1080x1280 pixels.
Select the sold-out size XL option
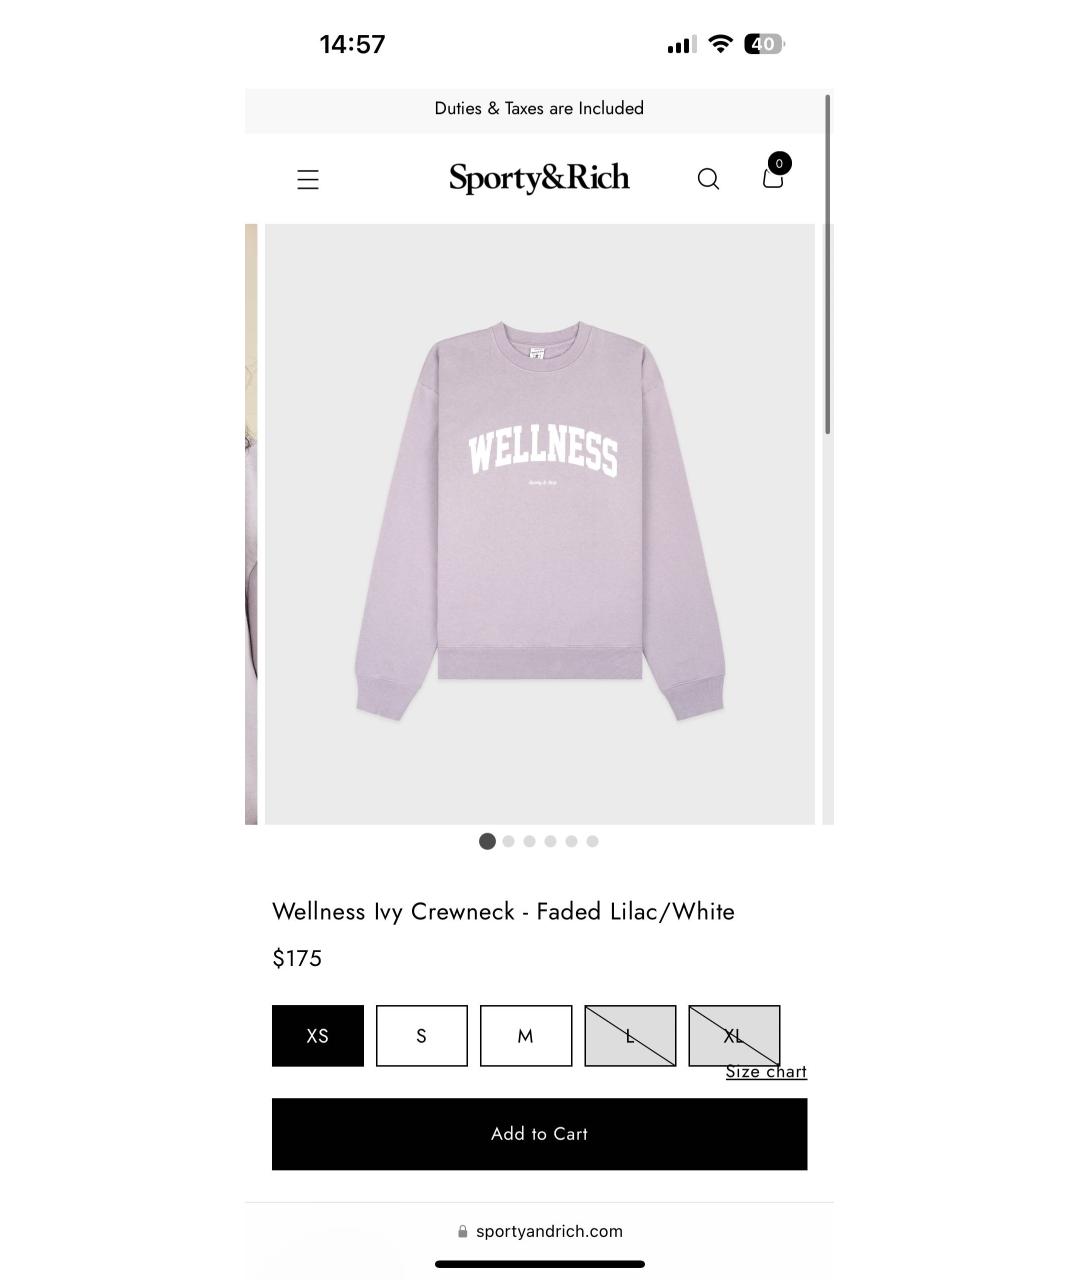pyautogui.click(x=734, y=1036)
